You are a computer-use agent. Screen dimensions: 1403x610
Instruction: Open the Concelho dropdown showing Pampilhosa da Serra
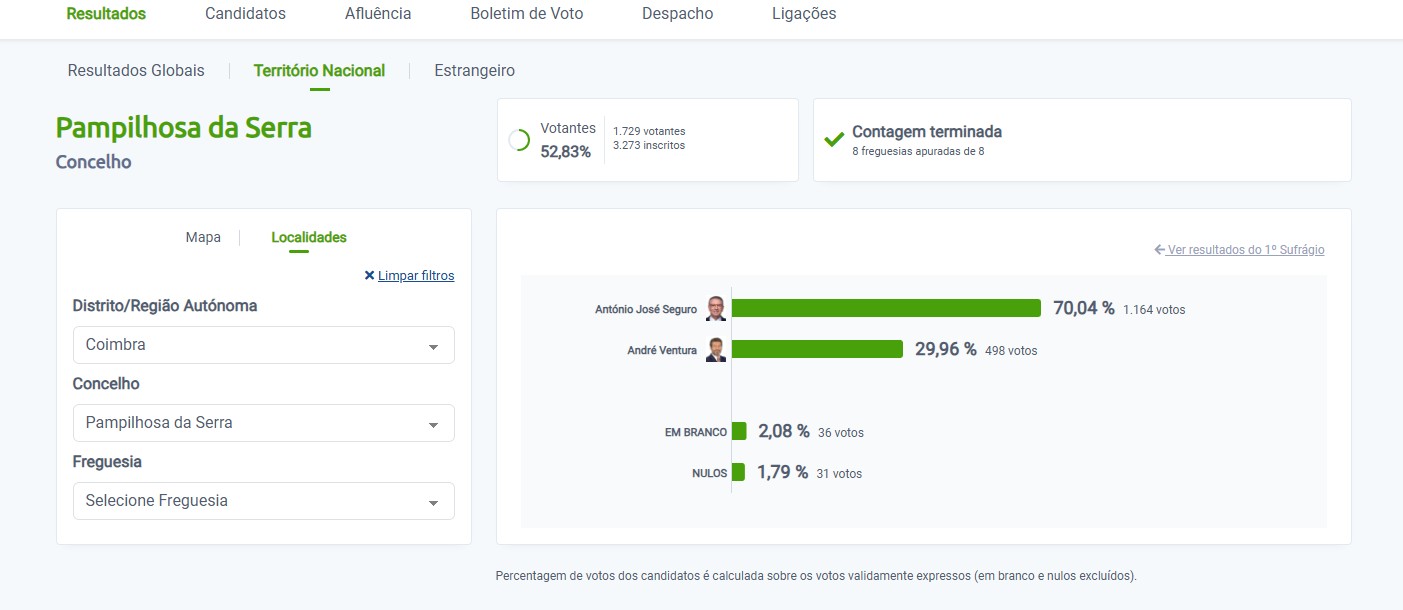pos(263,423)
